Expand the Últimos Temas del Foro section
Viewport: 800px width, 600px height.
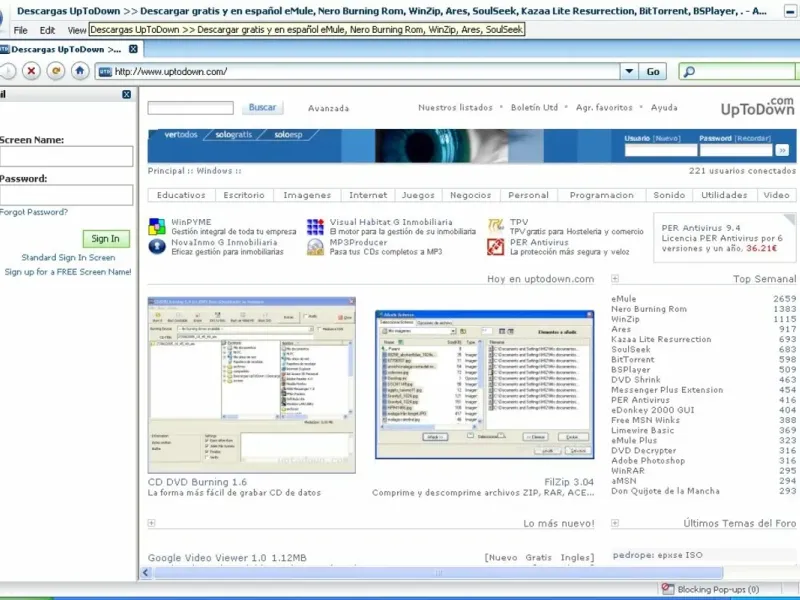click(615, 523)
